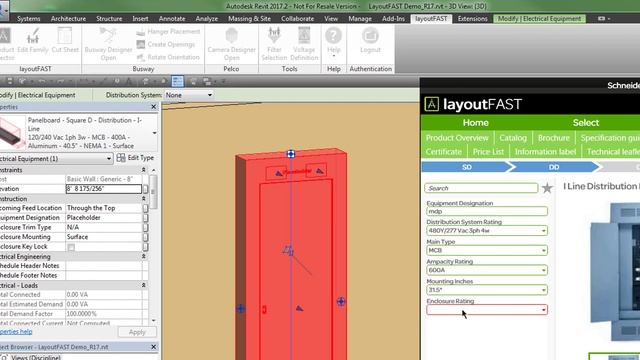640x360 pixels.
Task: Click the panelboard family thumbnail in Properties
Action: (12, 133)
